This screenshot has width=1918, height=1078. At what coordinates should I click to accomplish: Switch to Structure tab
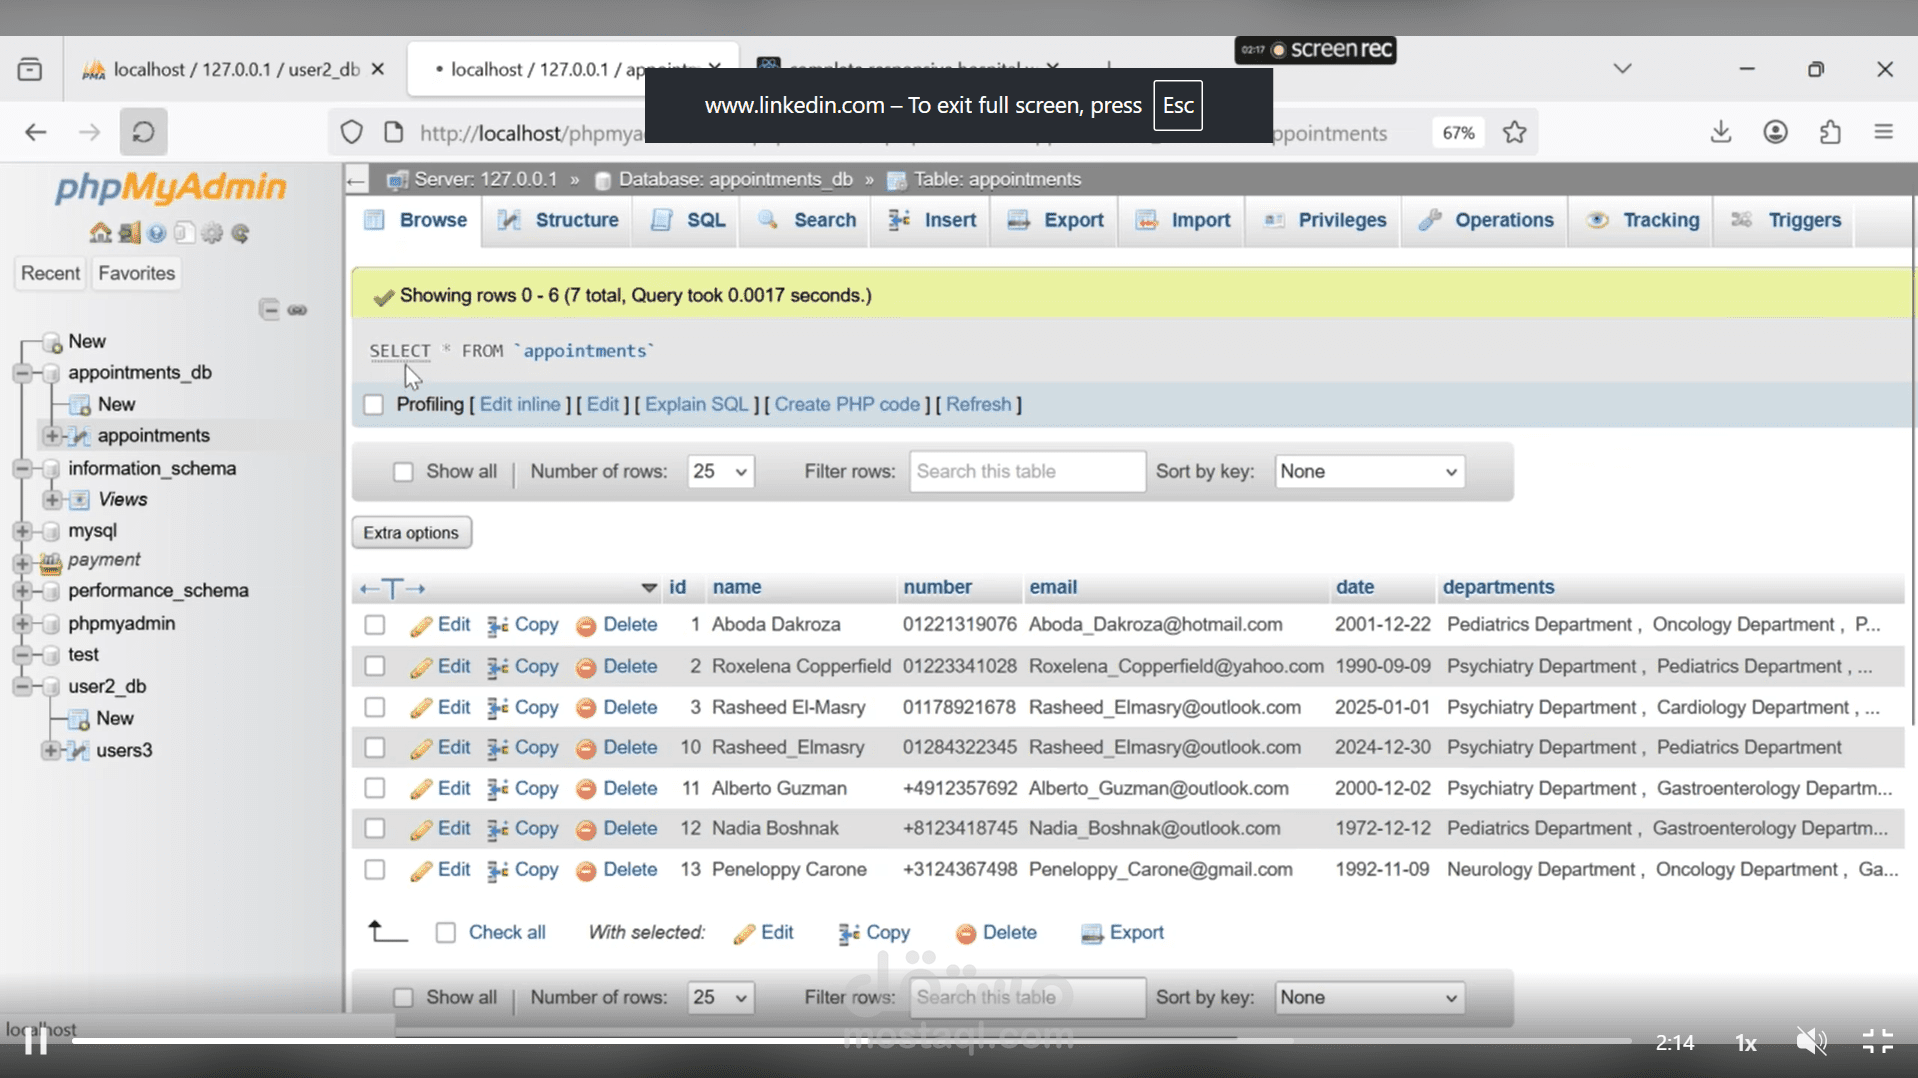(558, 220)
